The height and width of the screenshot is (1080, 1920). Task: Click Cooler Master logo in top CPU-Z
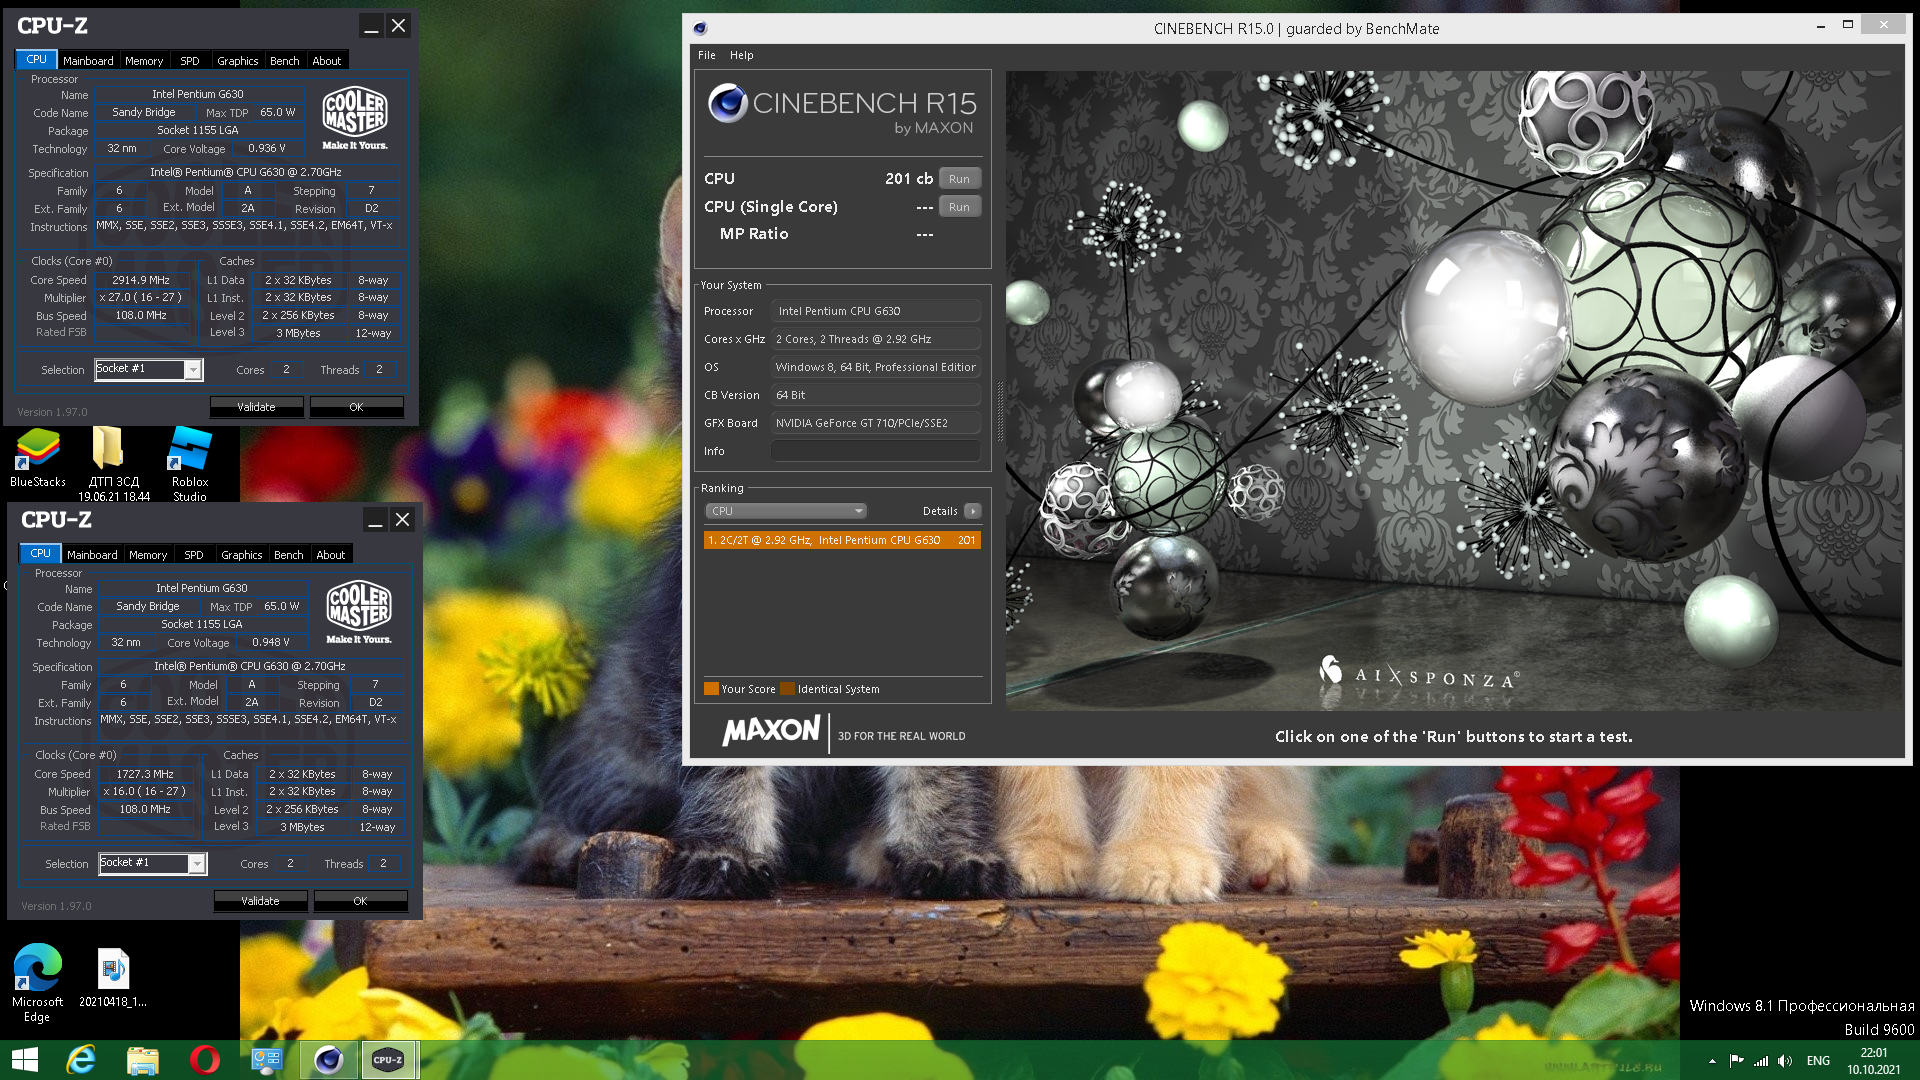point(355,118)
